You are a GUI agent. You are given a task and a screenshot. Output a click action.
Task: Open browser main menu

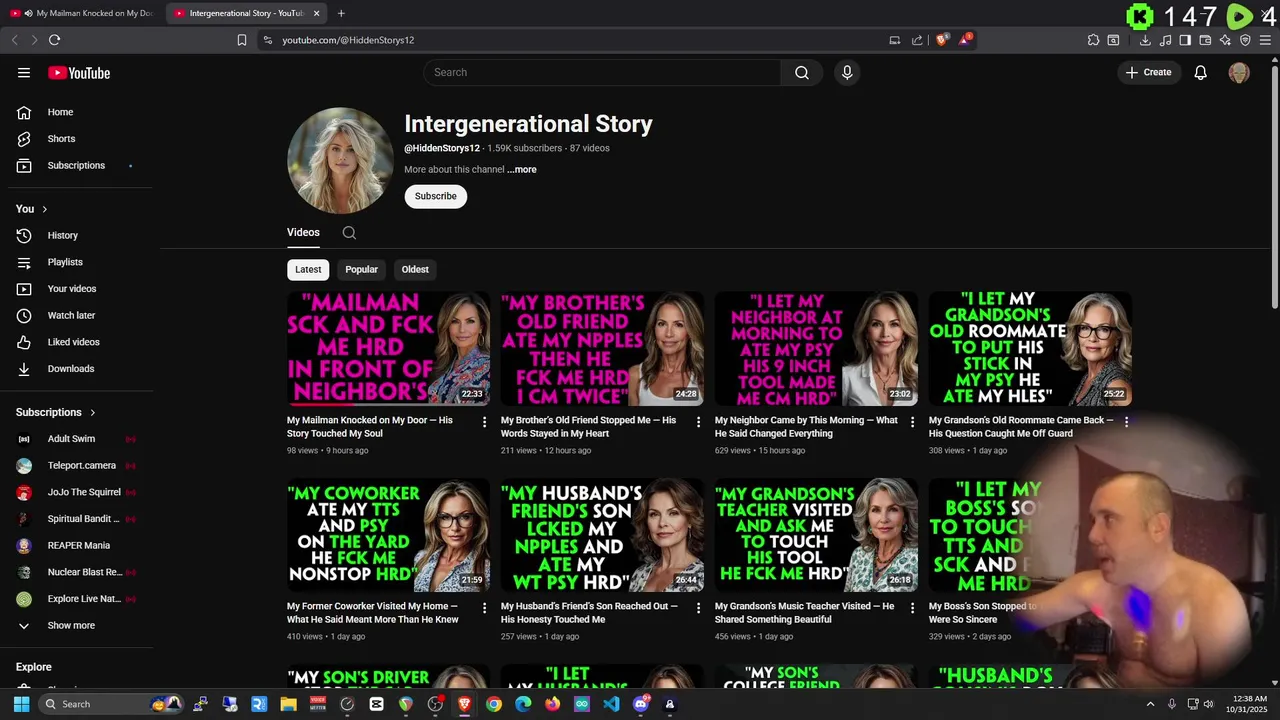[1265, 40]
